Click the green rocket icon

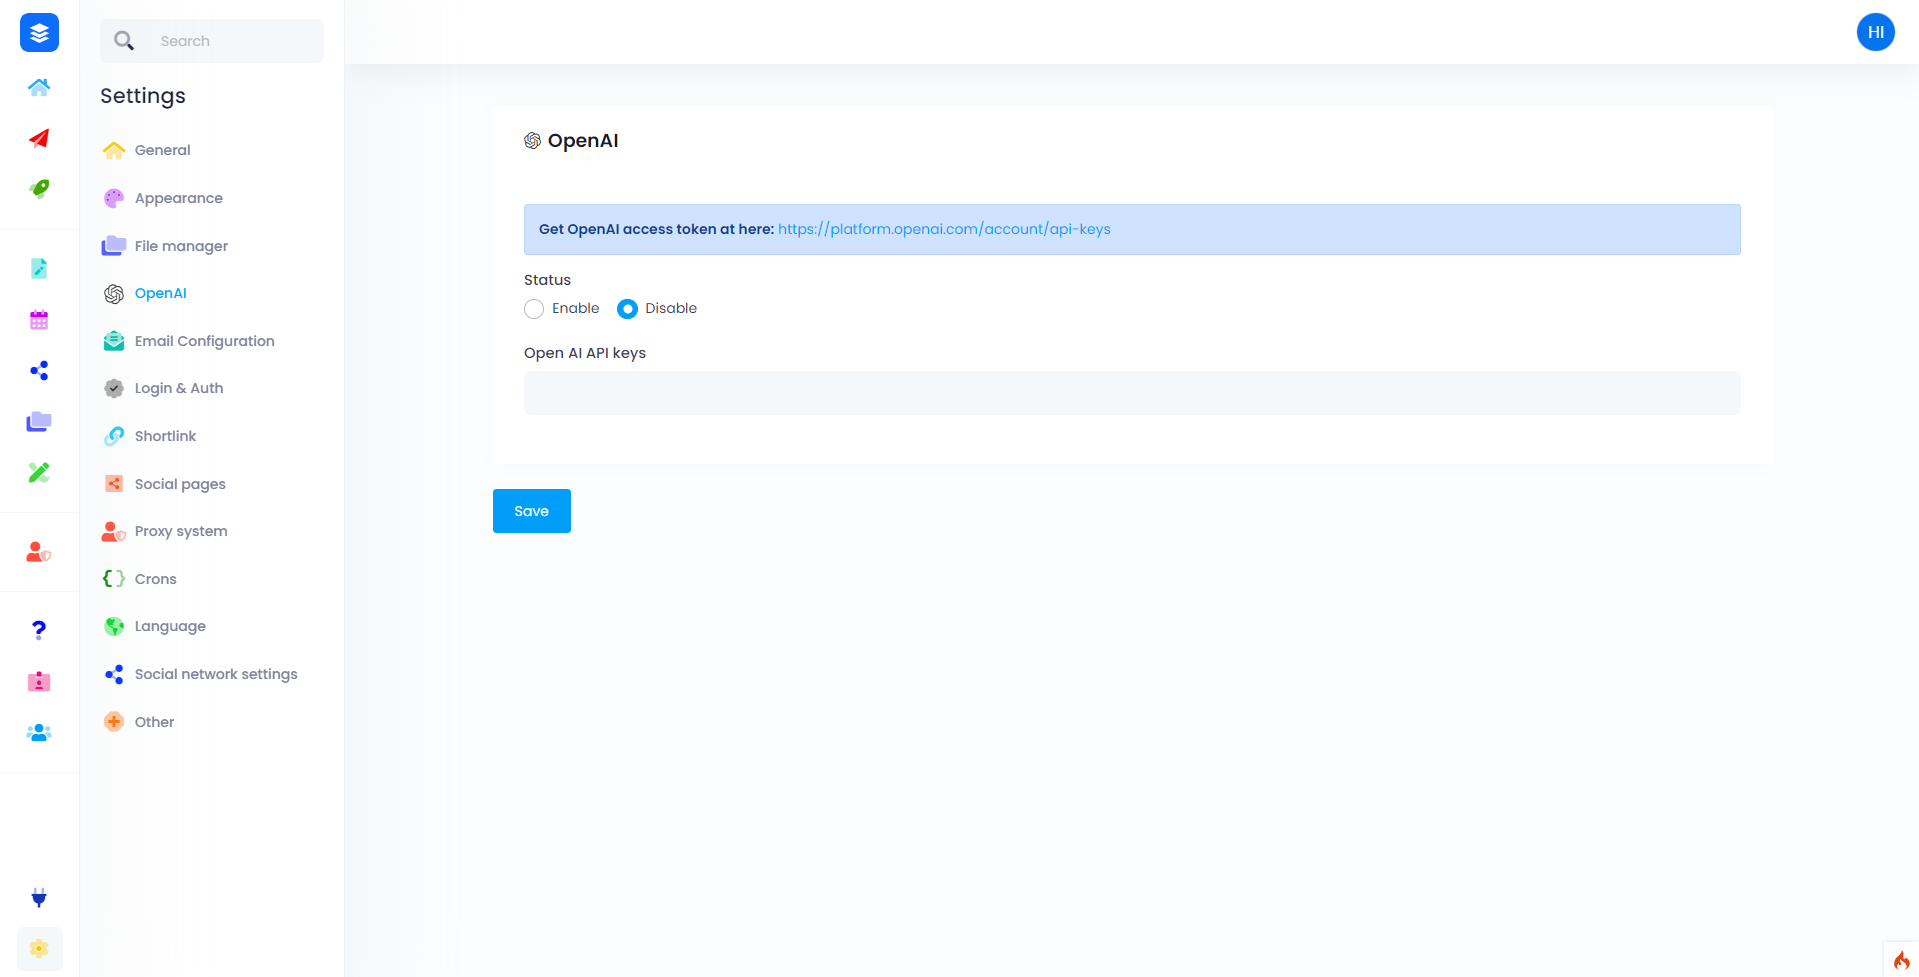coord(39,189)
